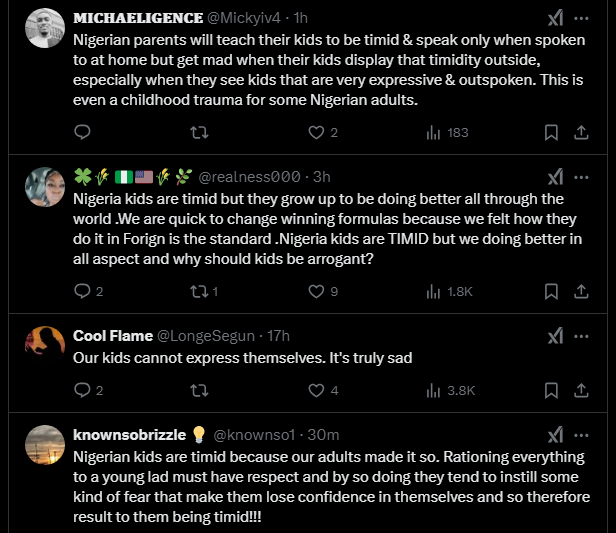Repost the MICHAELIGENCE tweet

(x=199, y=132)
